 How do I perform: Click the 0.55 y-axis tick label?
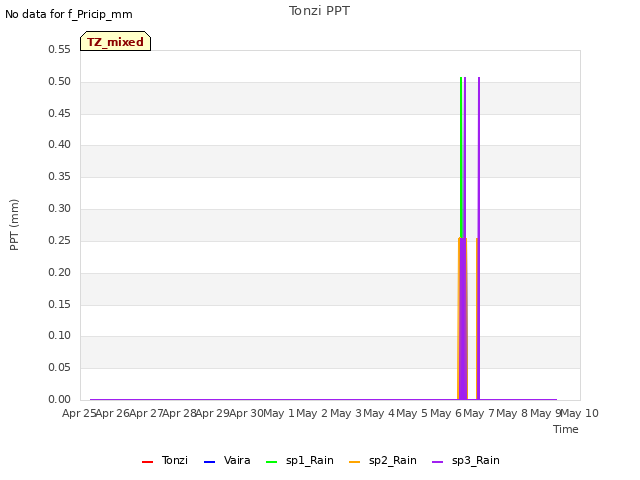(x=60, y=49)
